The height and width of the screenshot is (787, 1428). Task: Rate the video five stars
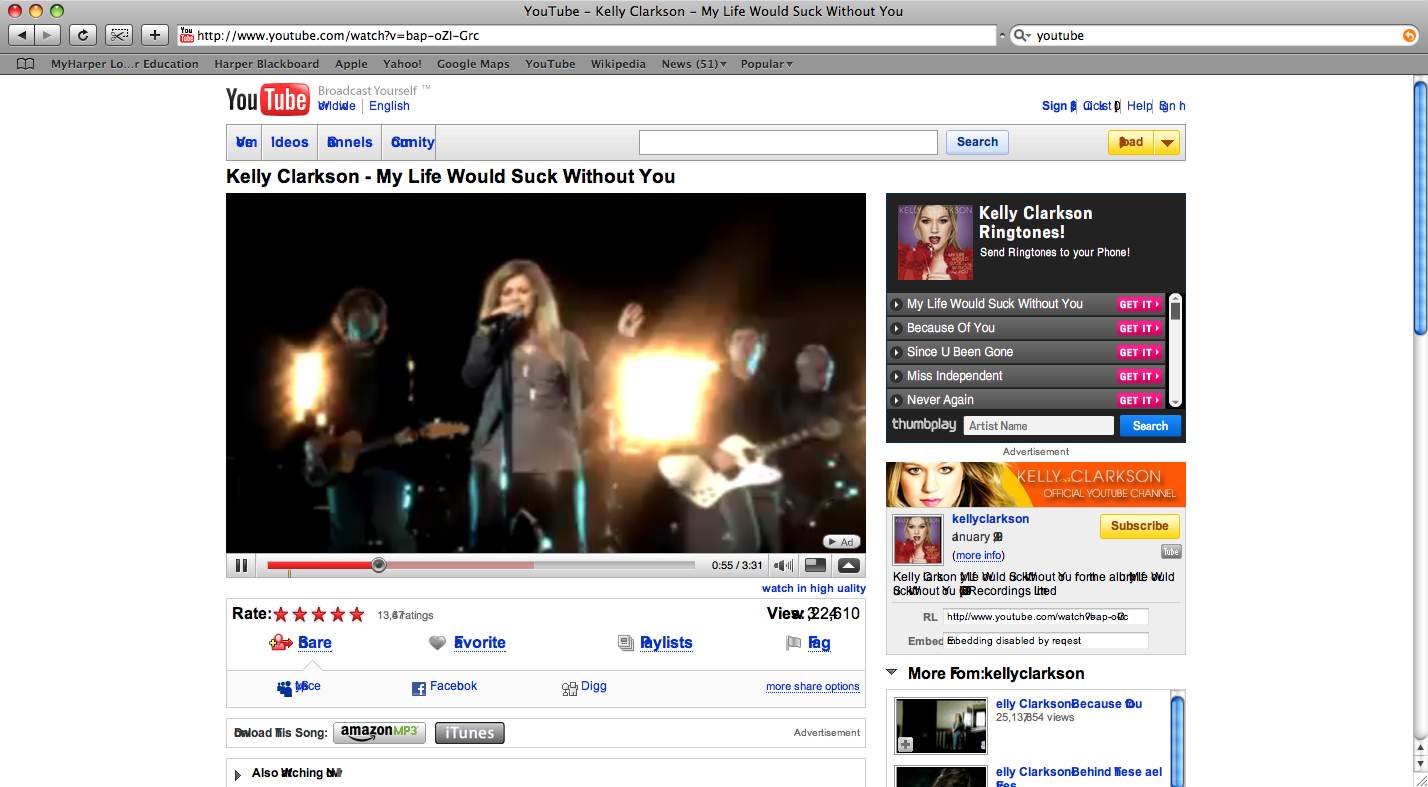pos(356,614)
